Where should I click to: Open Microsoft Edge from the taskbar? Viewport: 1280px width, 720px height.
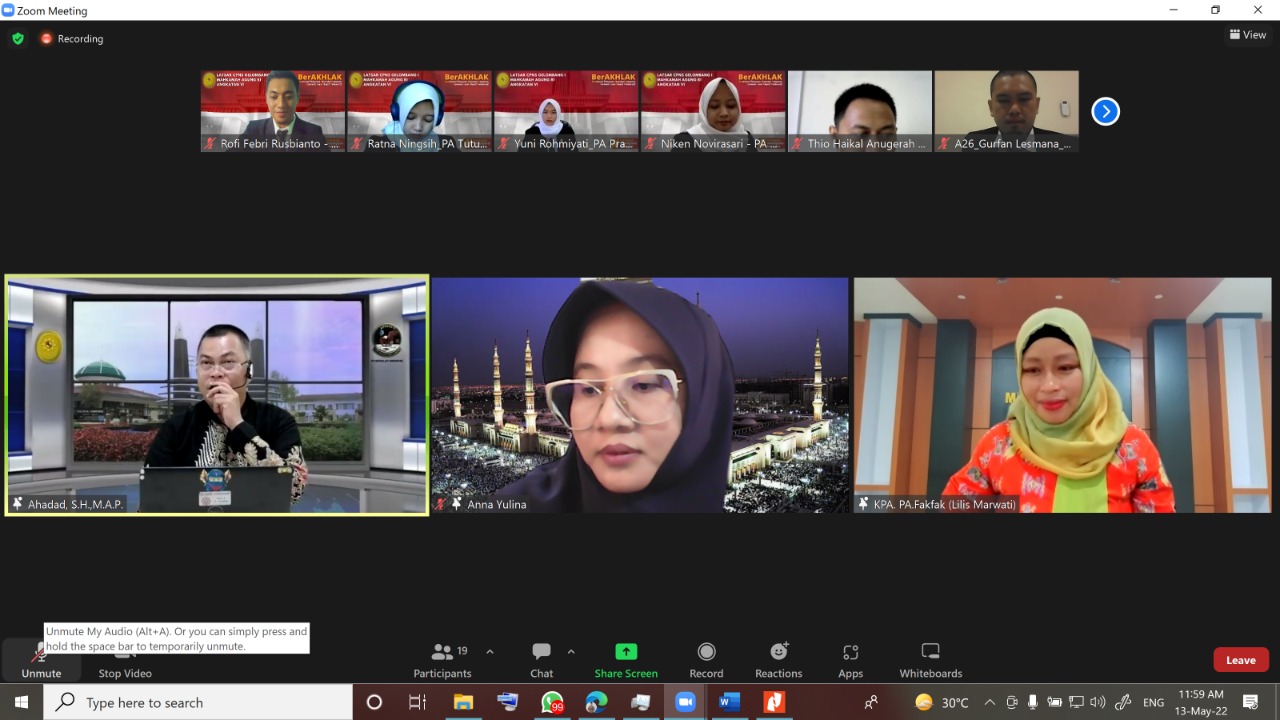tap(596, 702)
